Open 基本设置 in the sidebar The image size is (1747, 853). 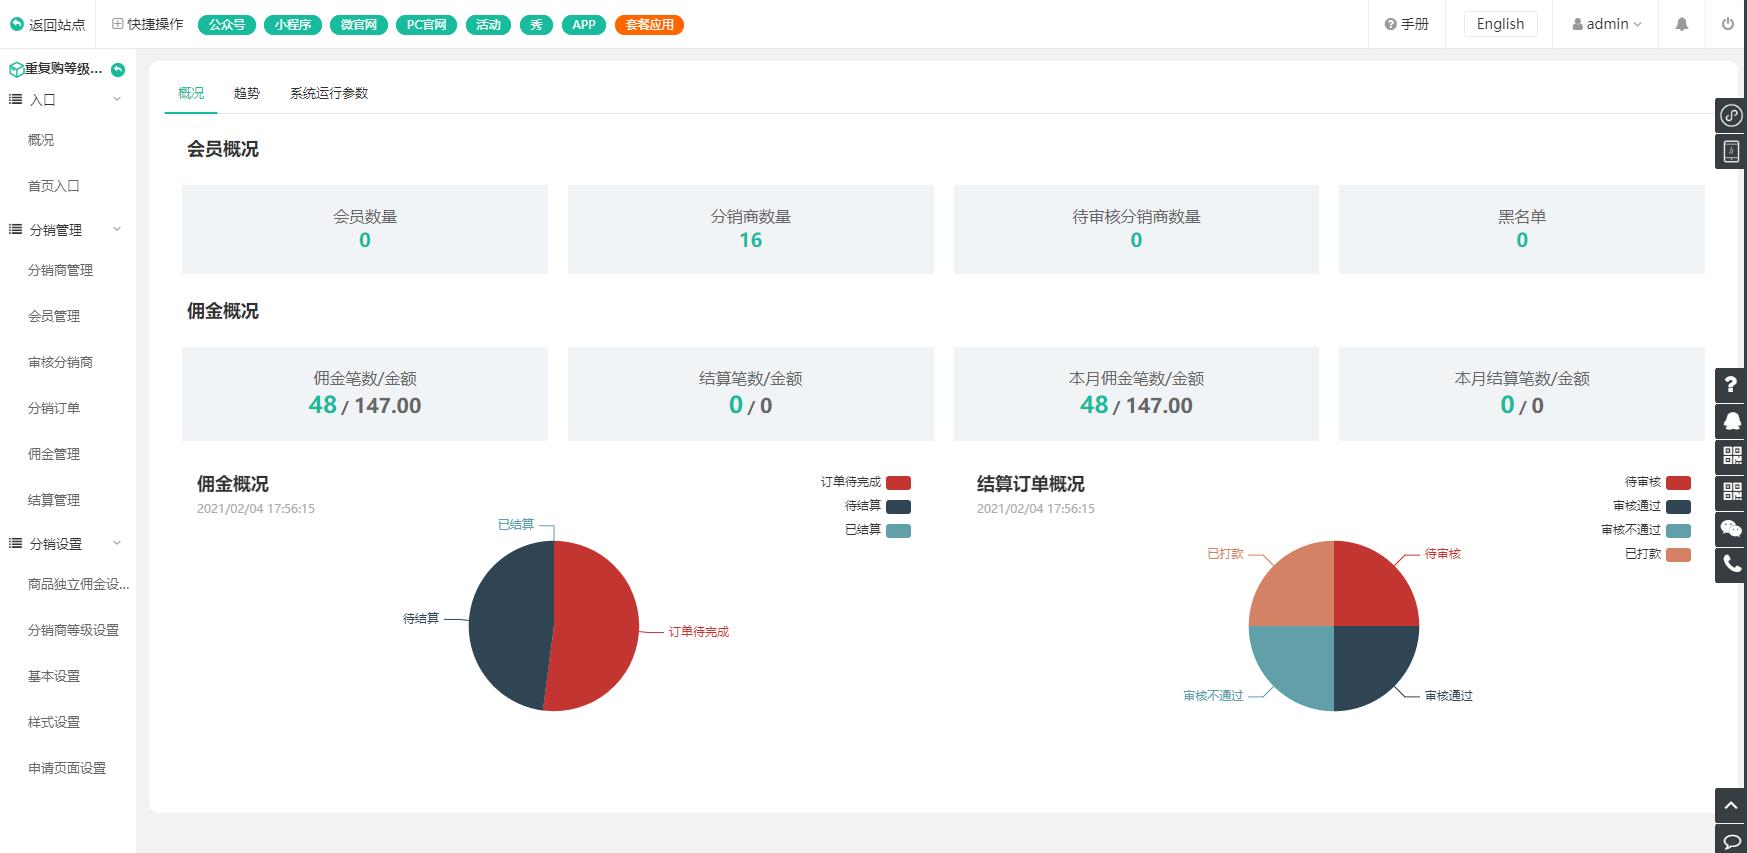click(54, 676)
